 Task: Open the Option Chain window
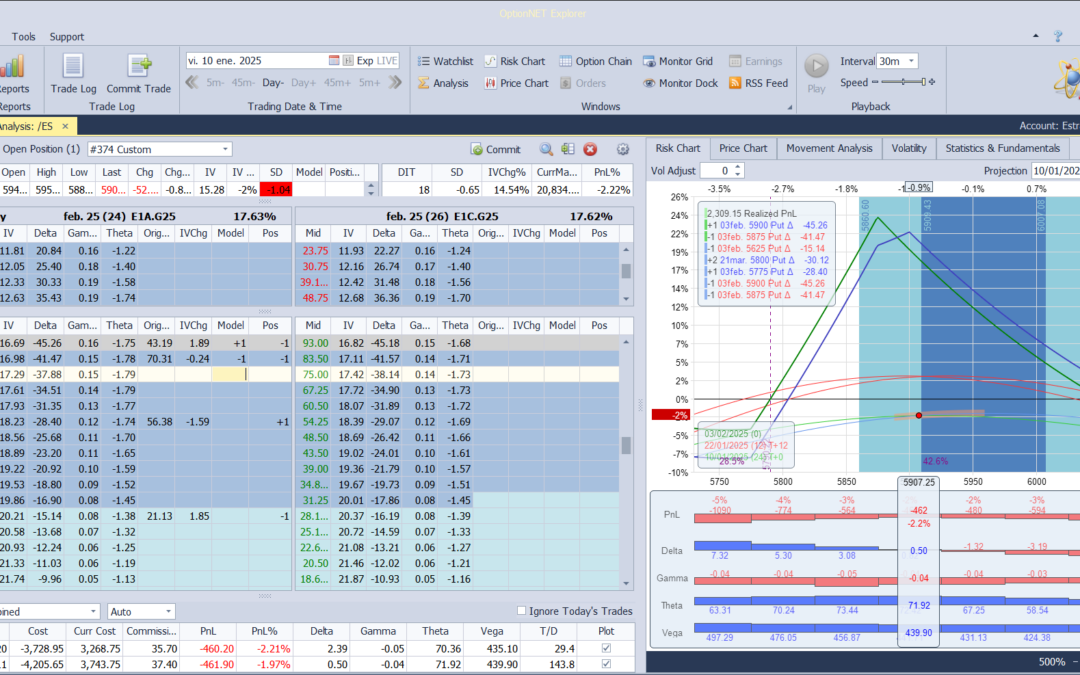pos(595,61)
